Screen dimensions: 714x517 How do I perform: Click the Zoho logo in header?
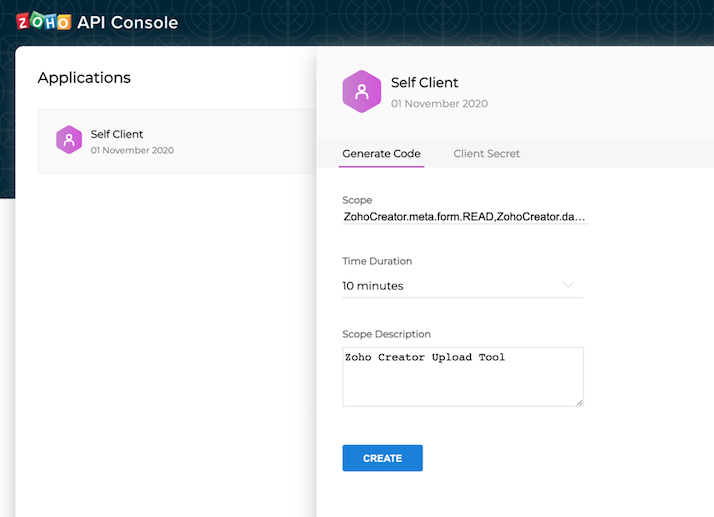click(x=44, y=21)
